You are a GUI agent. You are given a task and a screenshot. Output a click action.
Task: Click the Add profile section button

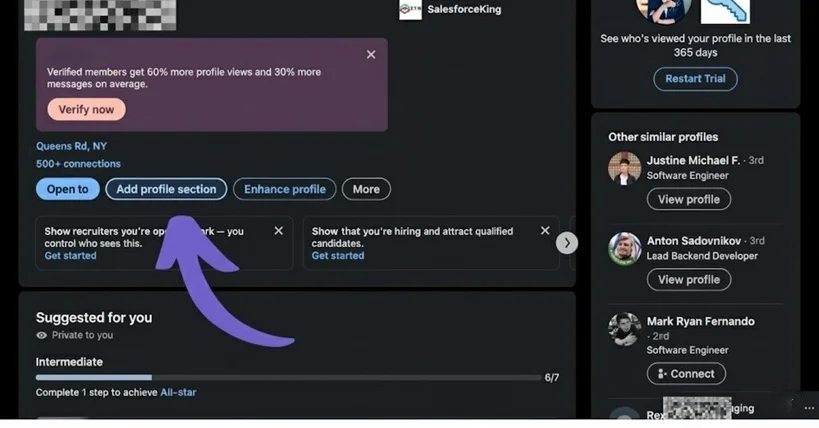coord(166,189)
